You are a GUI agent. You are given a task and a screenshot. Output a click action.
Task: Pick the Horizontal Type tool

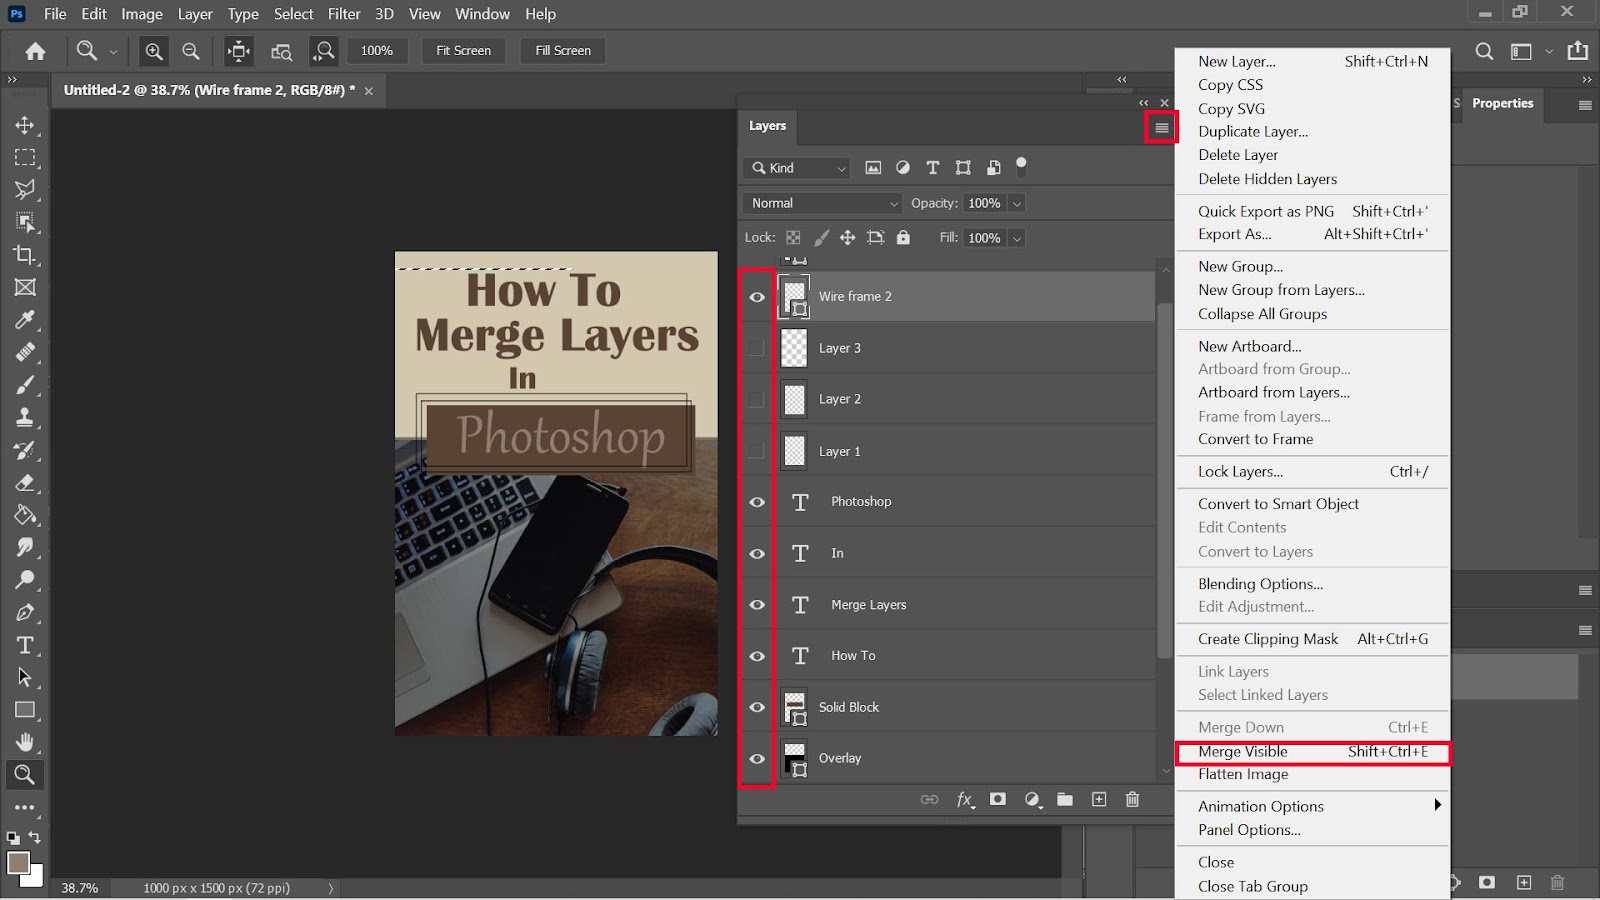coord(25,645)
